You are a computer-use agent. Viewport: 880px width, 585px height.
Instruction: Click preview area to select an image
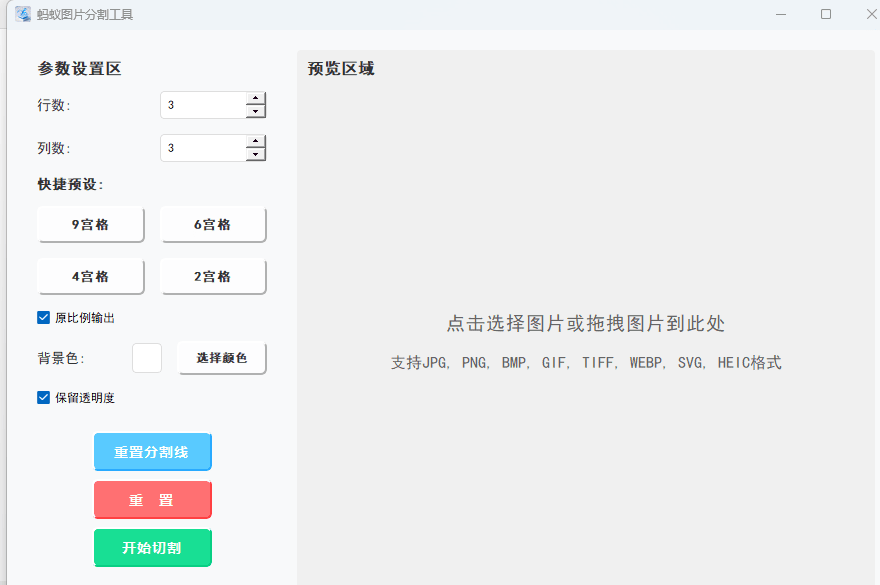tap(585, 325)
